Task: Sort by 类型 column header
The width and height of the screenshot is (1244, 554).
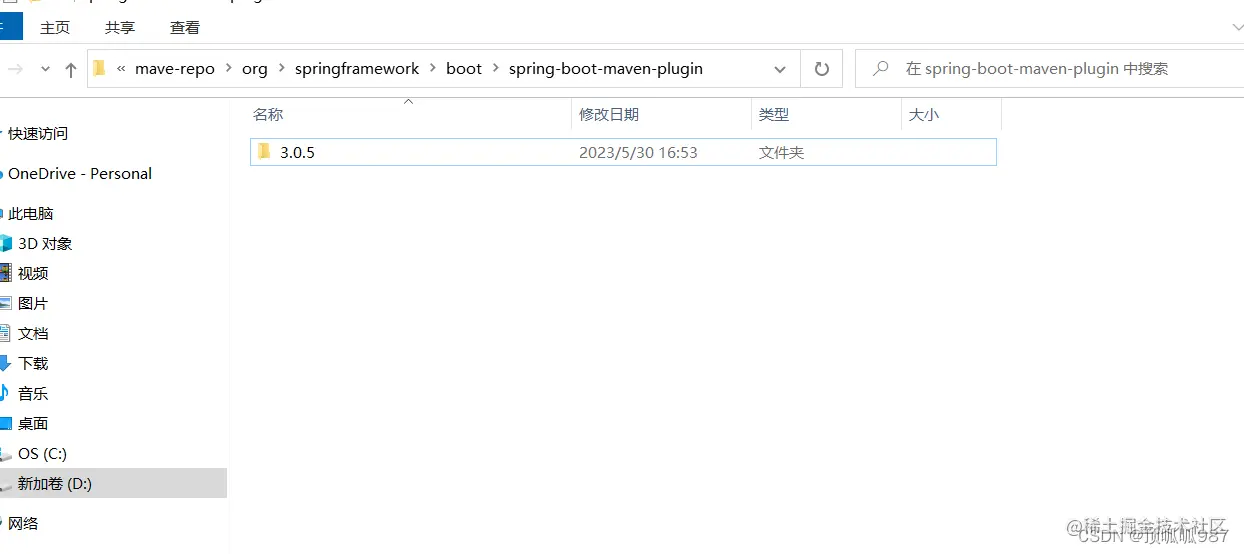Action: [x=774, y=115]
